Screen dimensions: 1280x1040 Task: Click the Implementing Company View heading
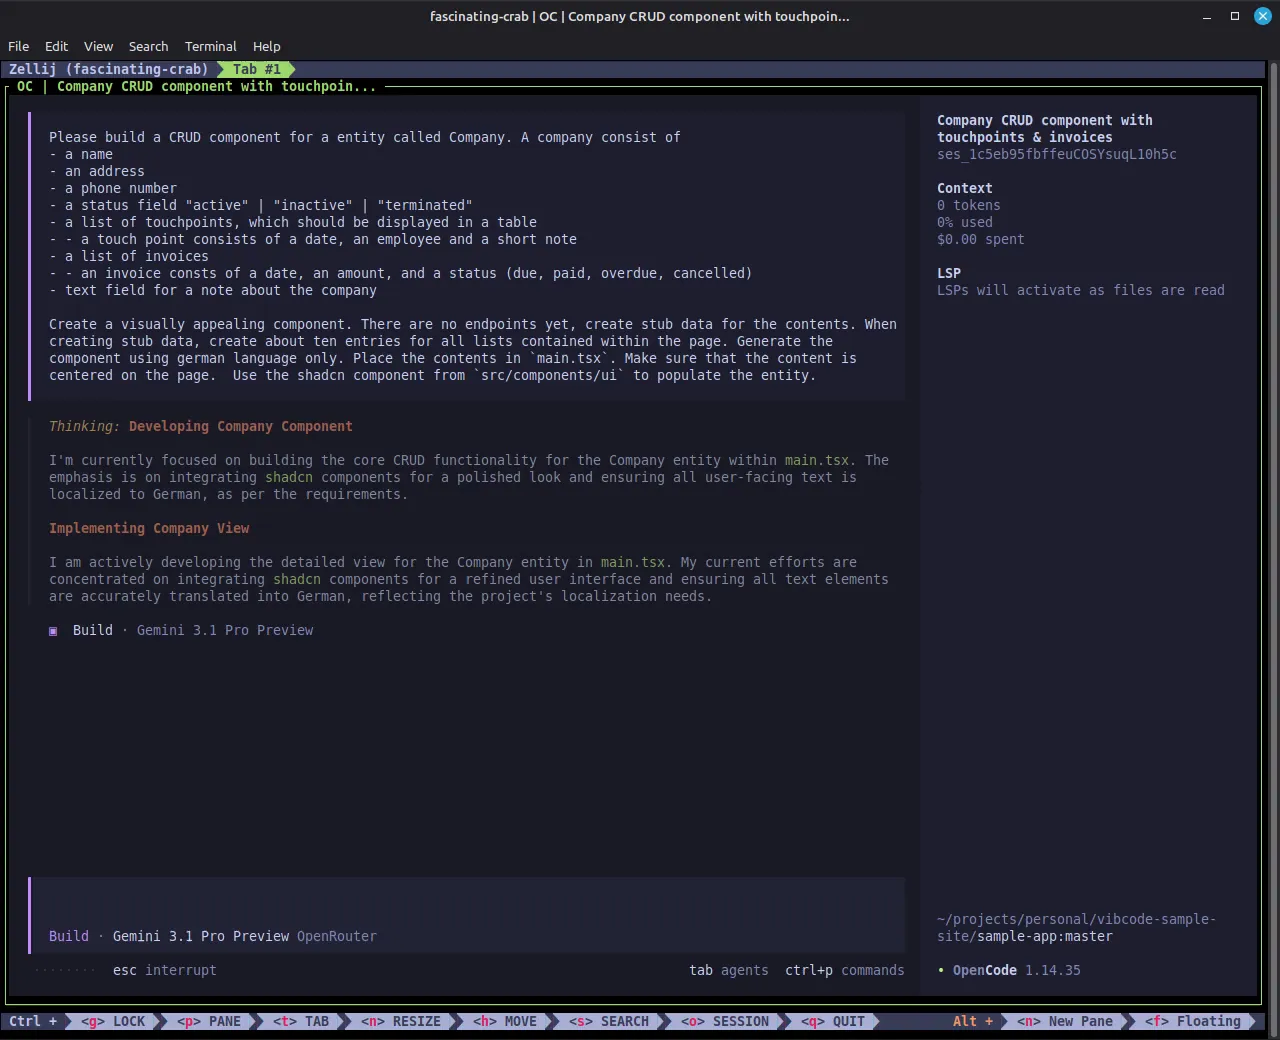[x=149, y=528]
